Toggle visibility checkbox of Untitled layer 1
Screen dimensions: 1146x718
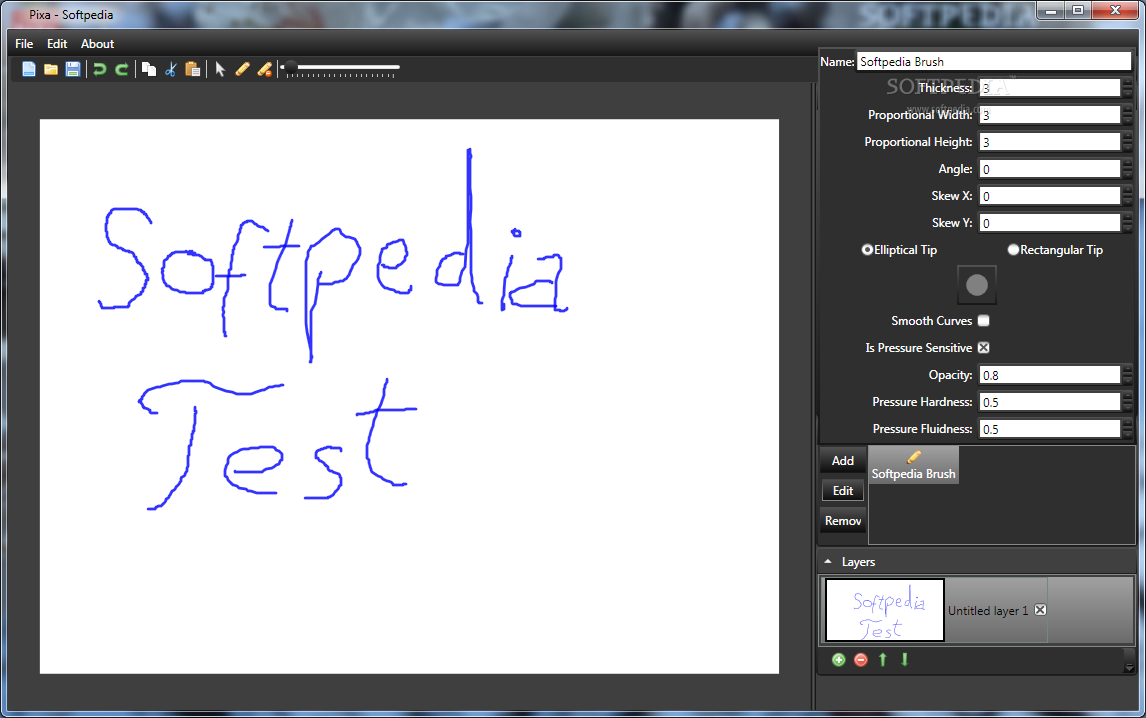point(1040,610)
